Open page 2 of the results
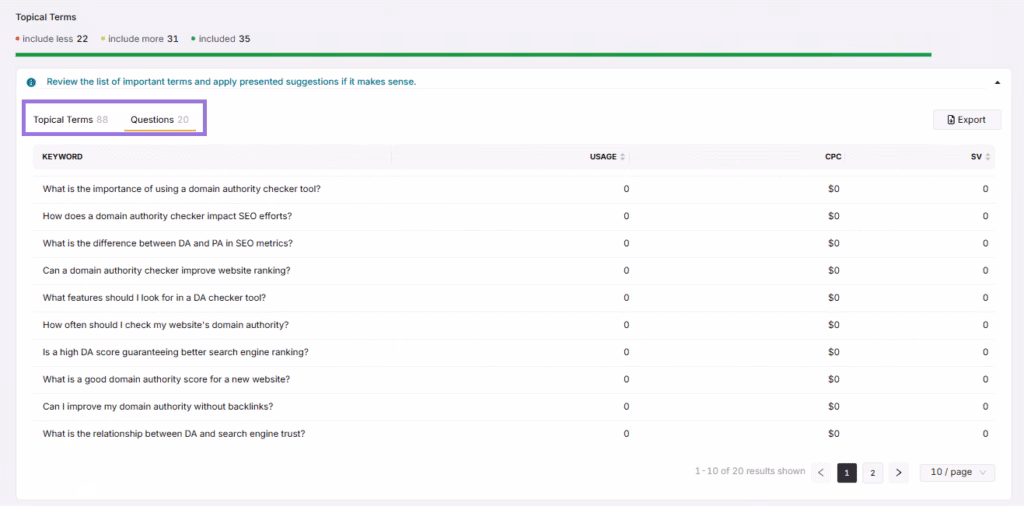Viewport: 1024px width, 506px height. [x=872, y=473]
